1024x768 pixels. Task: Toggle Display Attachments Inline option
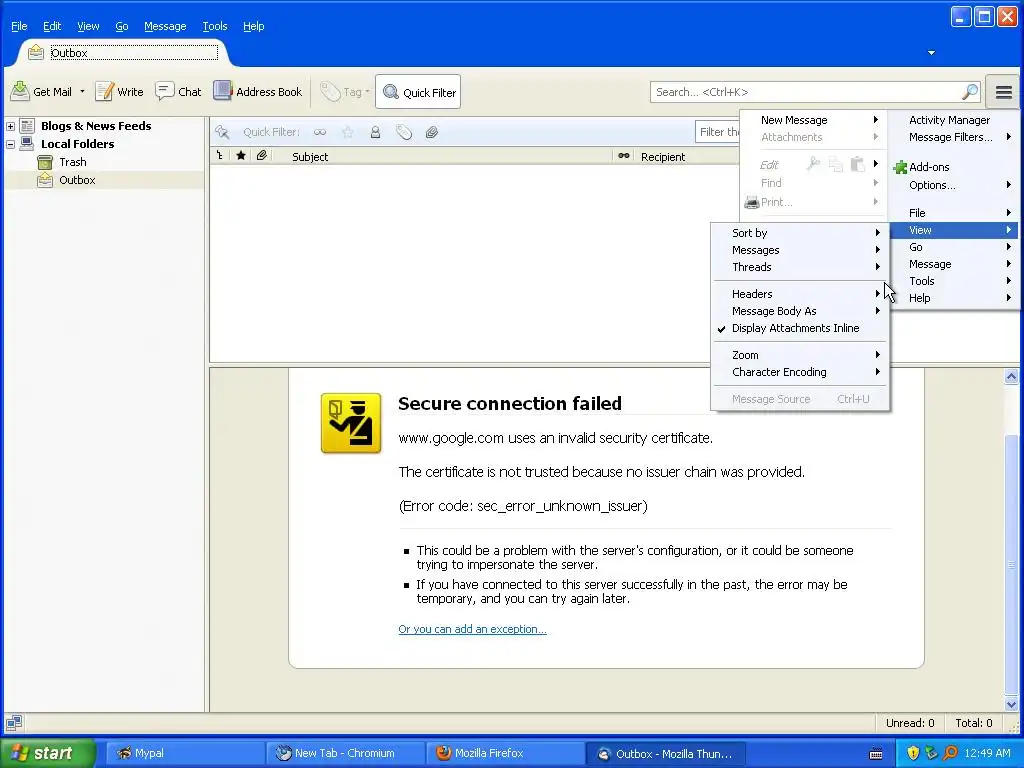(800, 328)
